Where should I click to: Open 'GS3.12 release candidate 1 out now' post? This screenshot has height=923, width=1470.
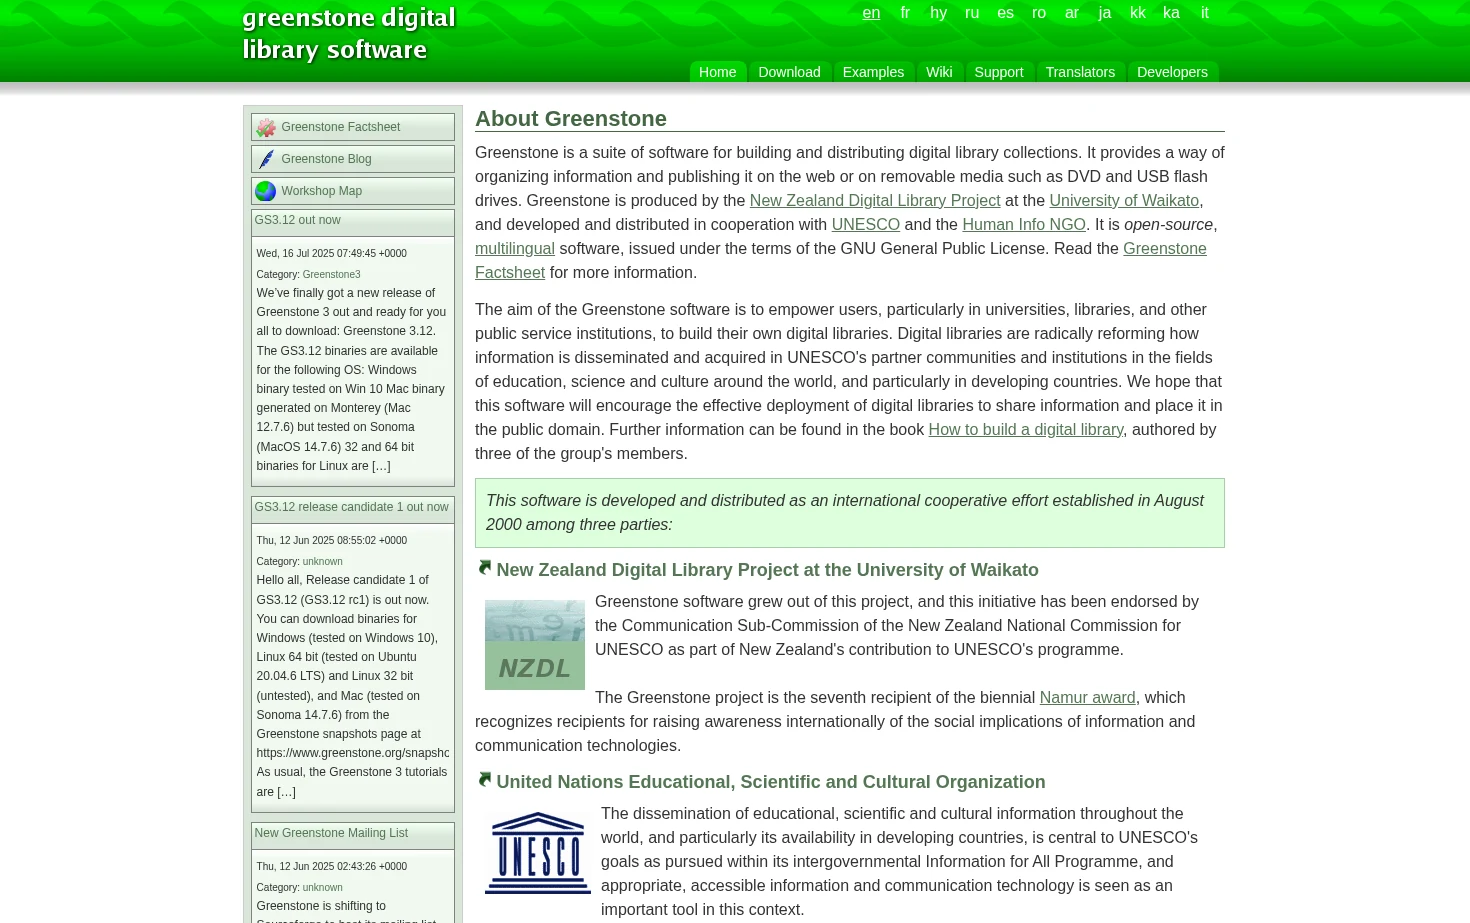(x=351, y=507)
